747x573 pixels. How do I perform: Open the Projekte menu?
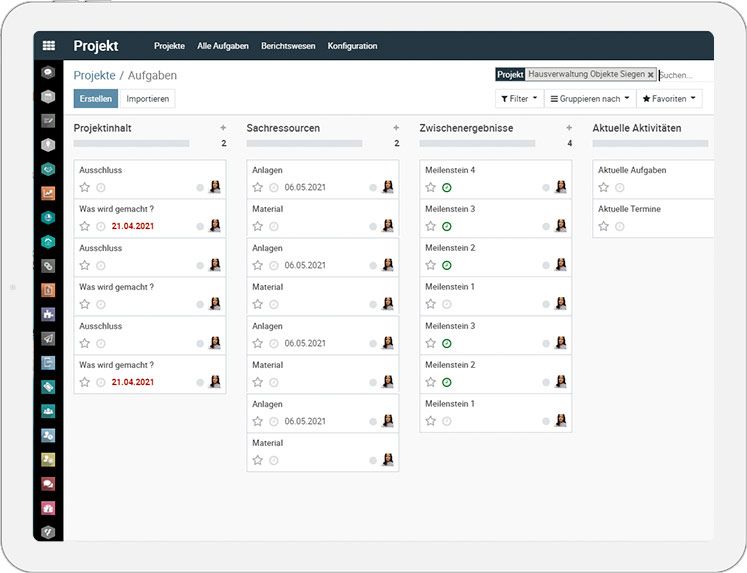169,46
